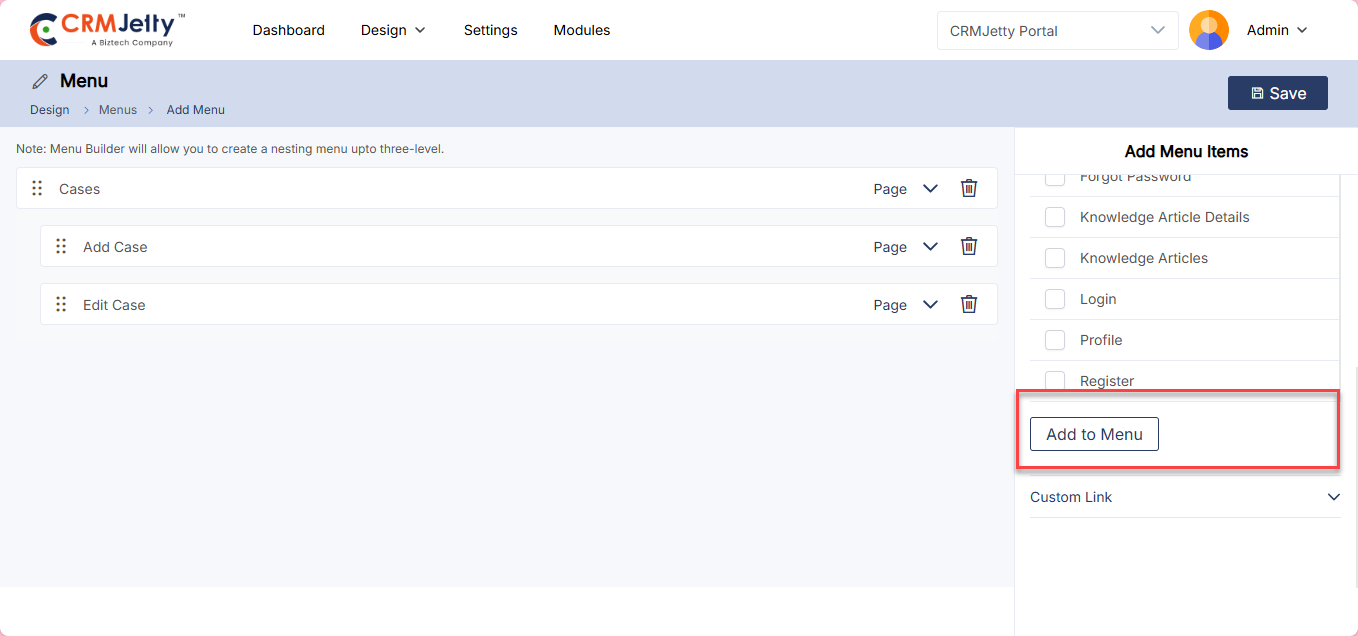Viewport: 1358px width, 636px height.
Task: Click the CRMJetty logo
Action: 107,30
